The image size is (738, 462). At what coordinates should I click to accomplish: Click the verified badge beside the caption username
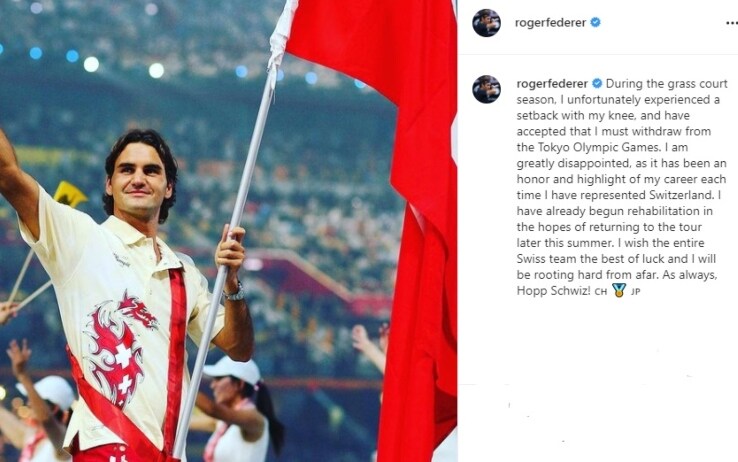coord(597,84)
